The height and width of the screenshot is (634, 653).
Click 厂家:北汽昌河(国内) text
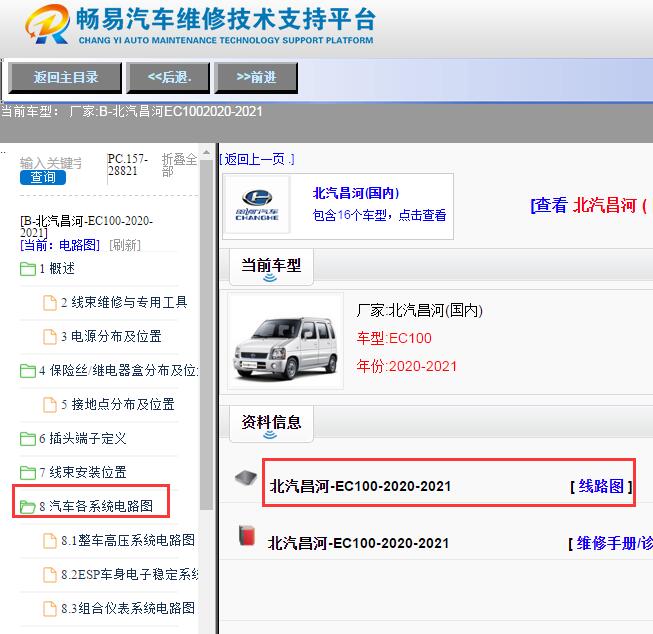point(419,310)
